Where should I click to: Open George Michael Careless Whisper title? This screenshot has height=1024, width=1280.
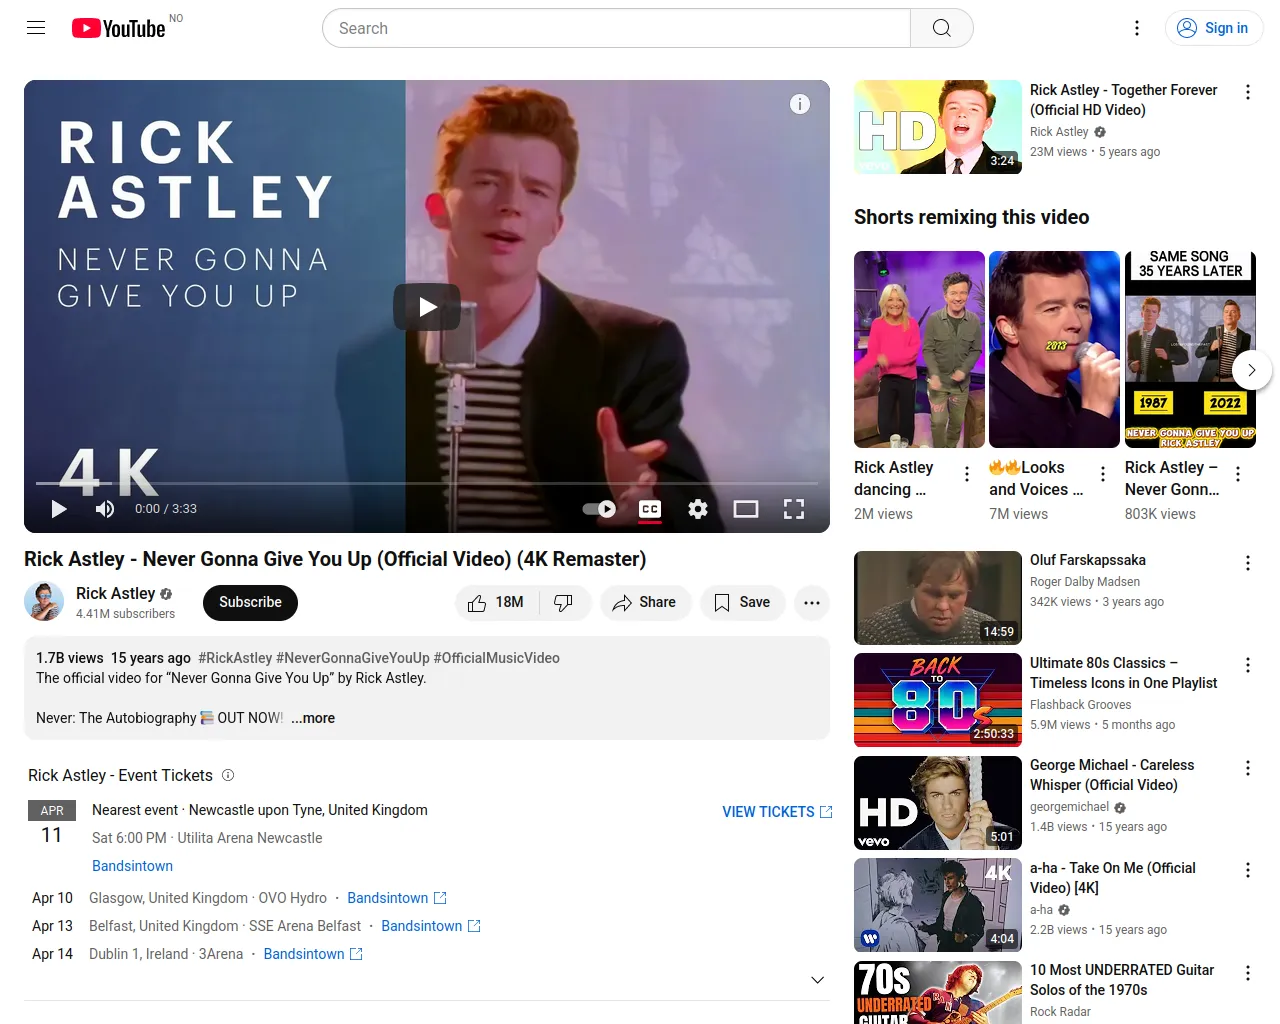(x=1112, y=775)
